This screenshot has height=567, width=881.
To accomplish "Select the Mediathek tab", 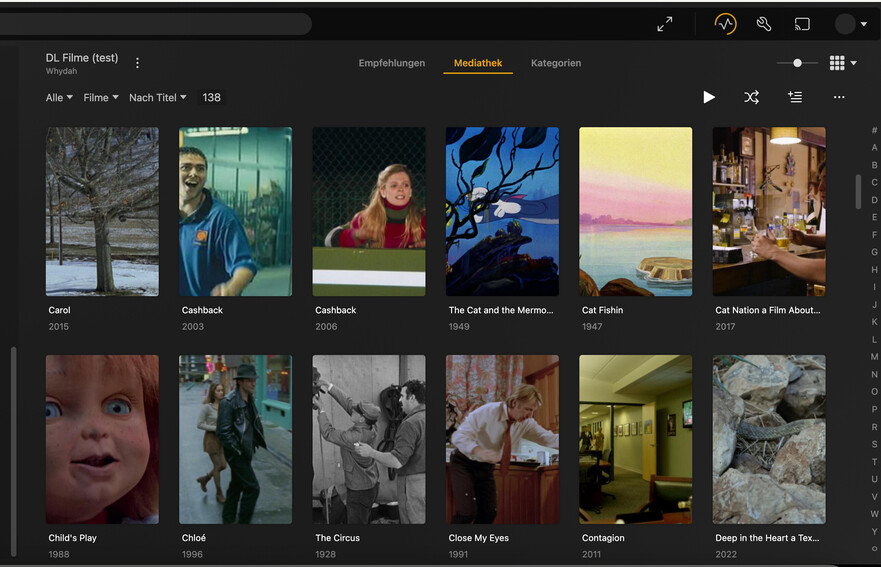I will tap(478, 63).
